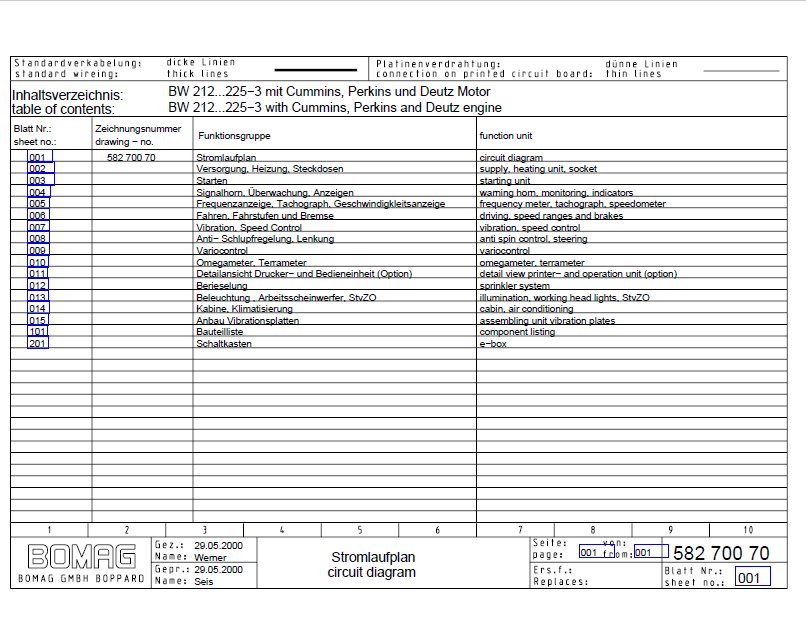Select 'starting unit' text
This screenshot has height=623, width=806.
coord(504,180)
